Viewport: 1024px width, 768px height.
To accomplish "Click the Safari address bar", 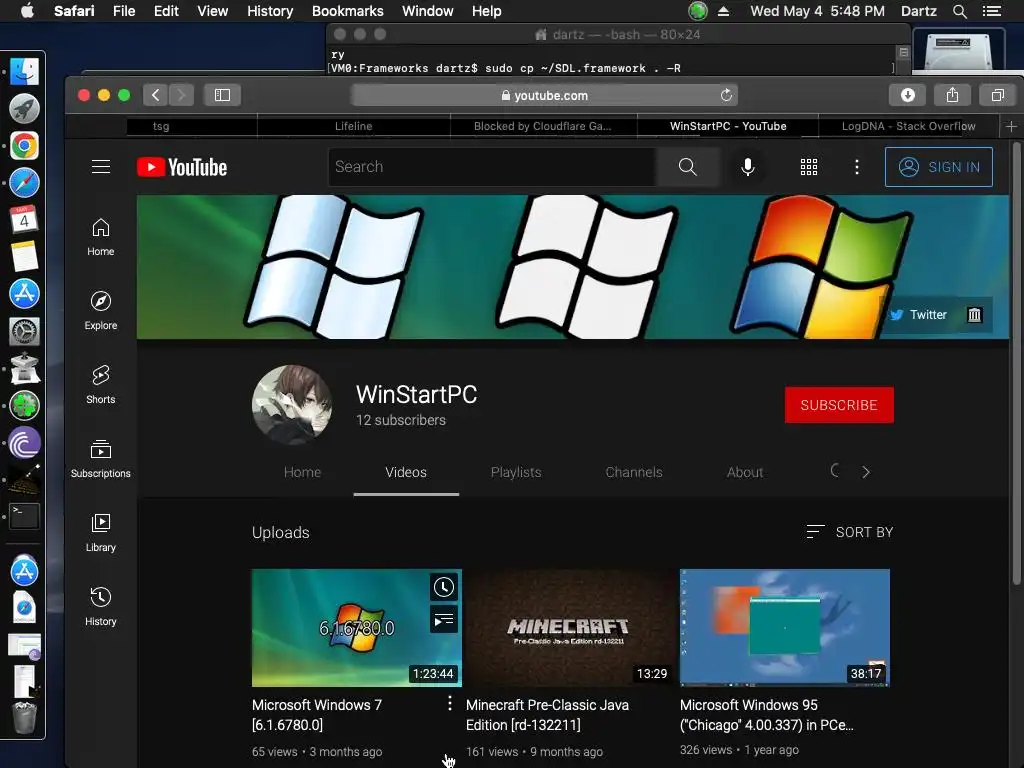I will click(544, 95).
